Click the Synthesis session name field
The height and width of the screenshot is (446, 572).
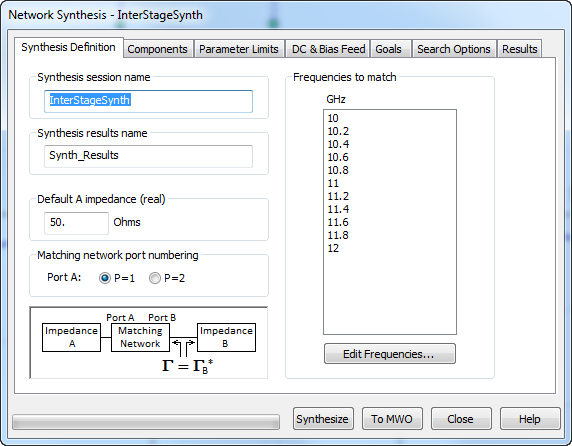(x=148, y=101)
